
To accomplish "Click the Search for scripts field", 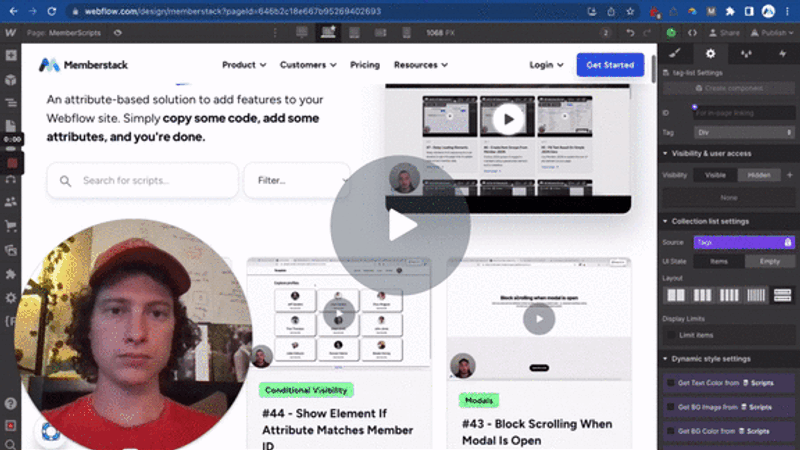I will [142, 181].
